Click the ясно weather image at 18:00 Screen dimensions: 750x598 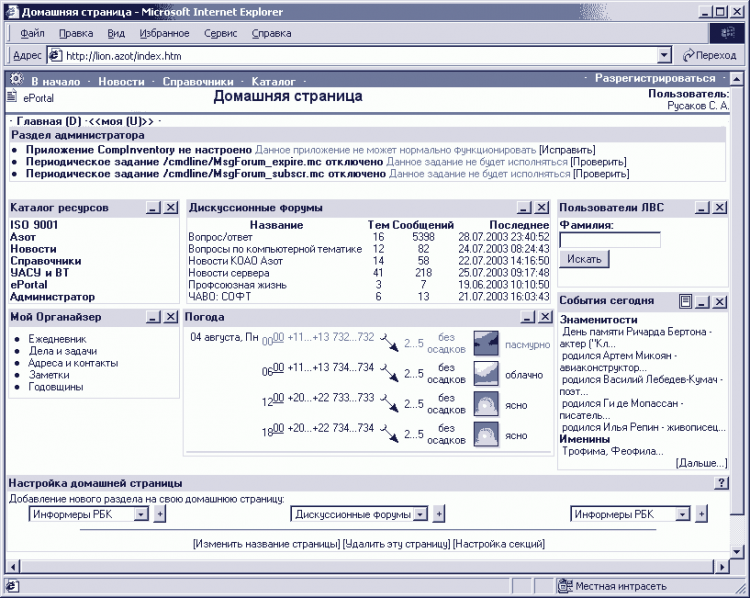click(486, 434)
